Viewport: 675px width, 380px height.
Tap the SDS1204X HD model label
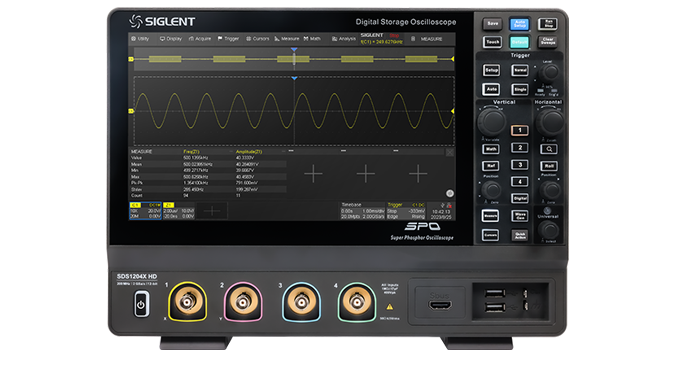137,276
